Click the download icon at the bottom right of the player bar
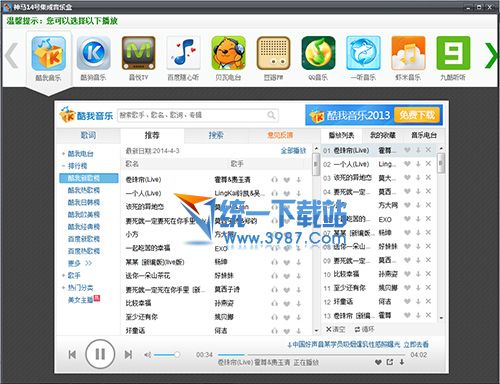The width and height of the screenshot is (500, 384). coord(402,362)
